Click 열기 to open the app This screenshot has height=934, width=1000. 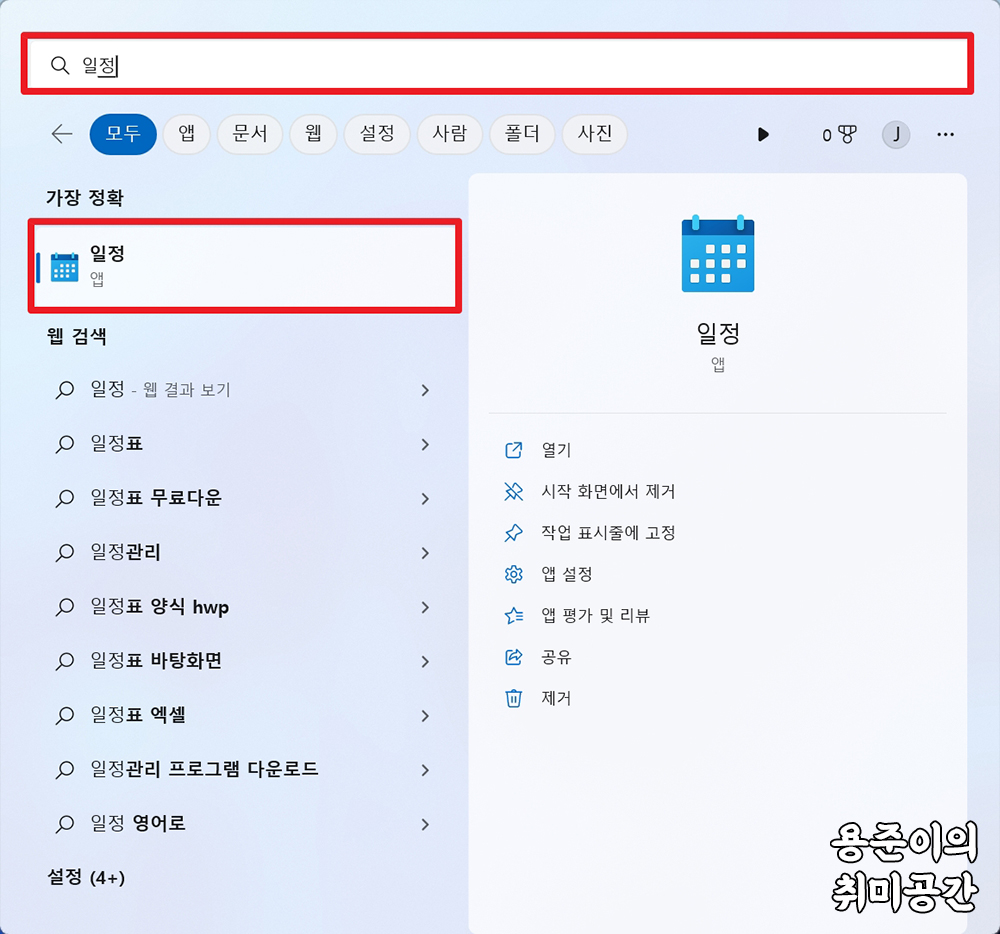[x=556, y=450]
